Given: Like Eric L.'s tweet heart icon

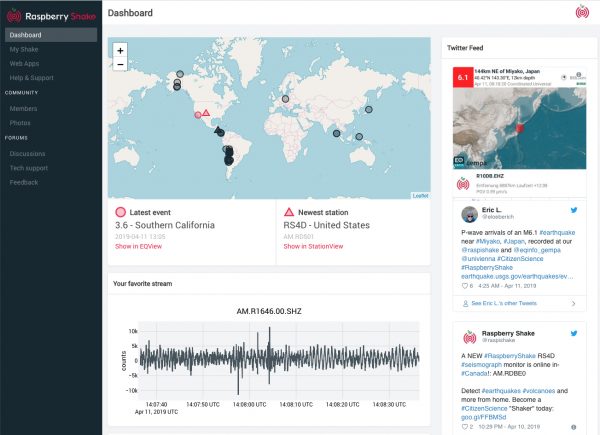Looking at the screenshot, I should point(465,286).
